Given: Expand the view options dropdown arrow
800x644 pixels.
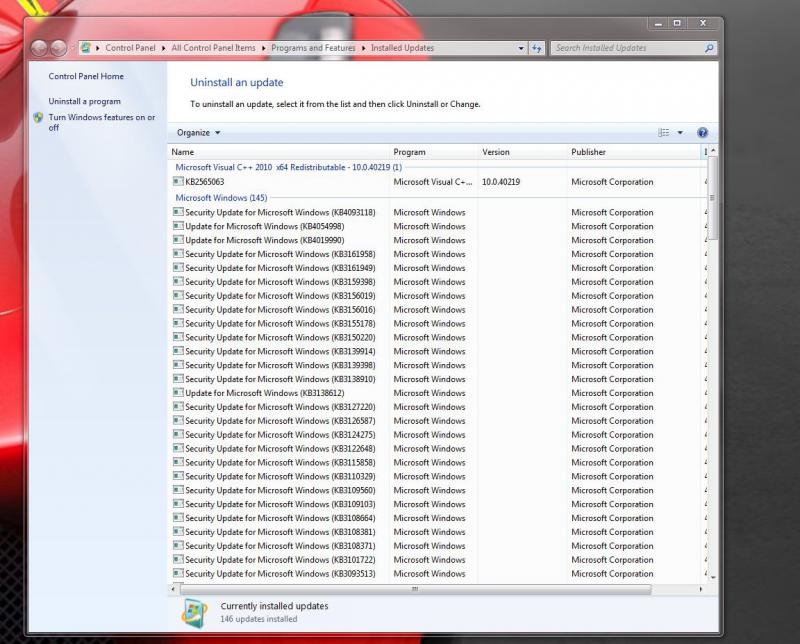Looking at the screenshot, I should click(x=680, y=133).
